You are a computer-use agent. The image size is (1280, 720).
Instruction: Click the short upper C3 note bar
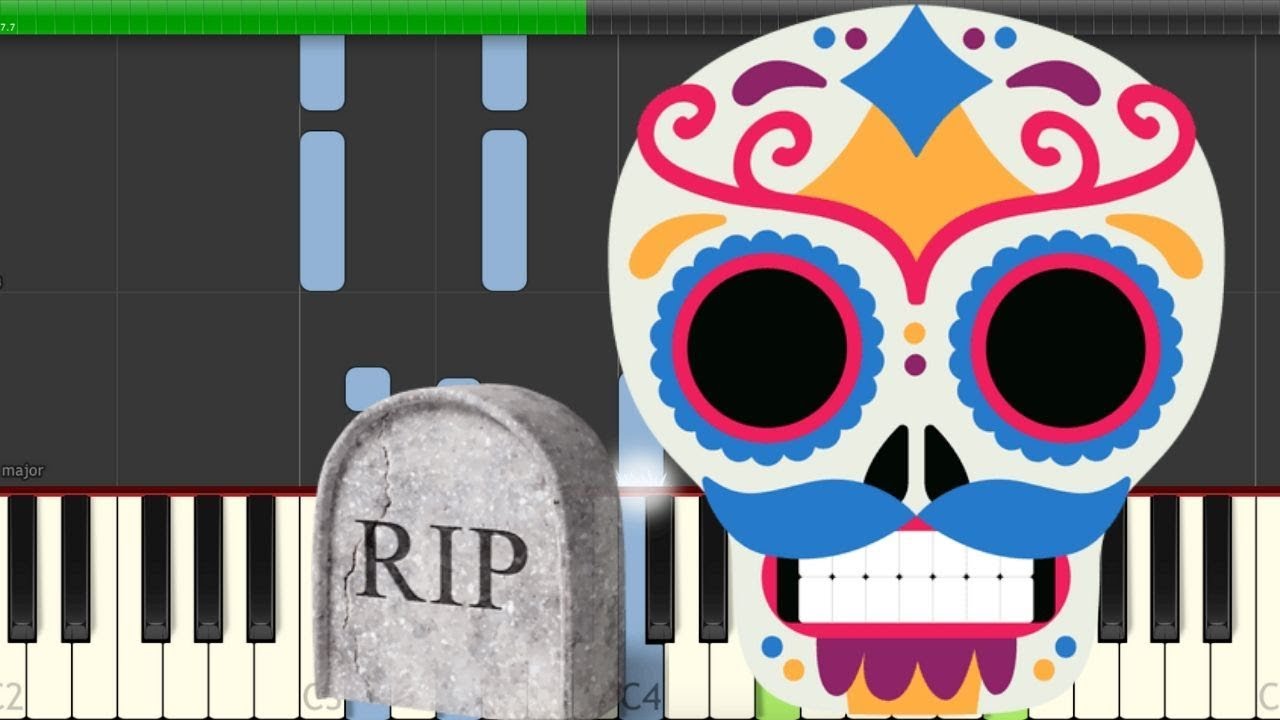coord(322,72)
